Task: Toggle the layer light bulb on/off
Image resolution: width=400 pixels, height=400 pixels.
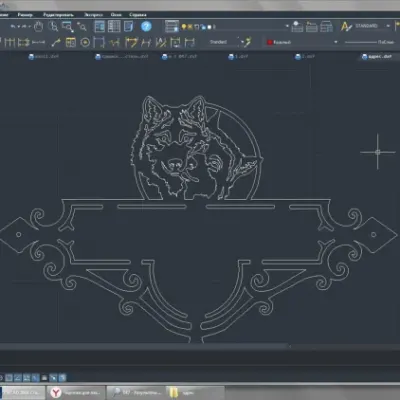Action: [183, 27]
